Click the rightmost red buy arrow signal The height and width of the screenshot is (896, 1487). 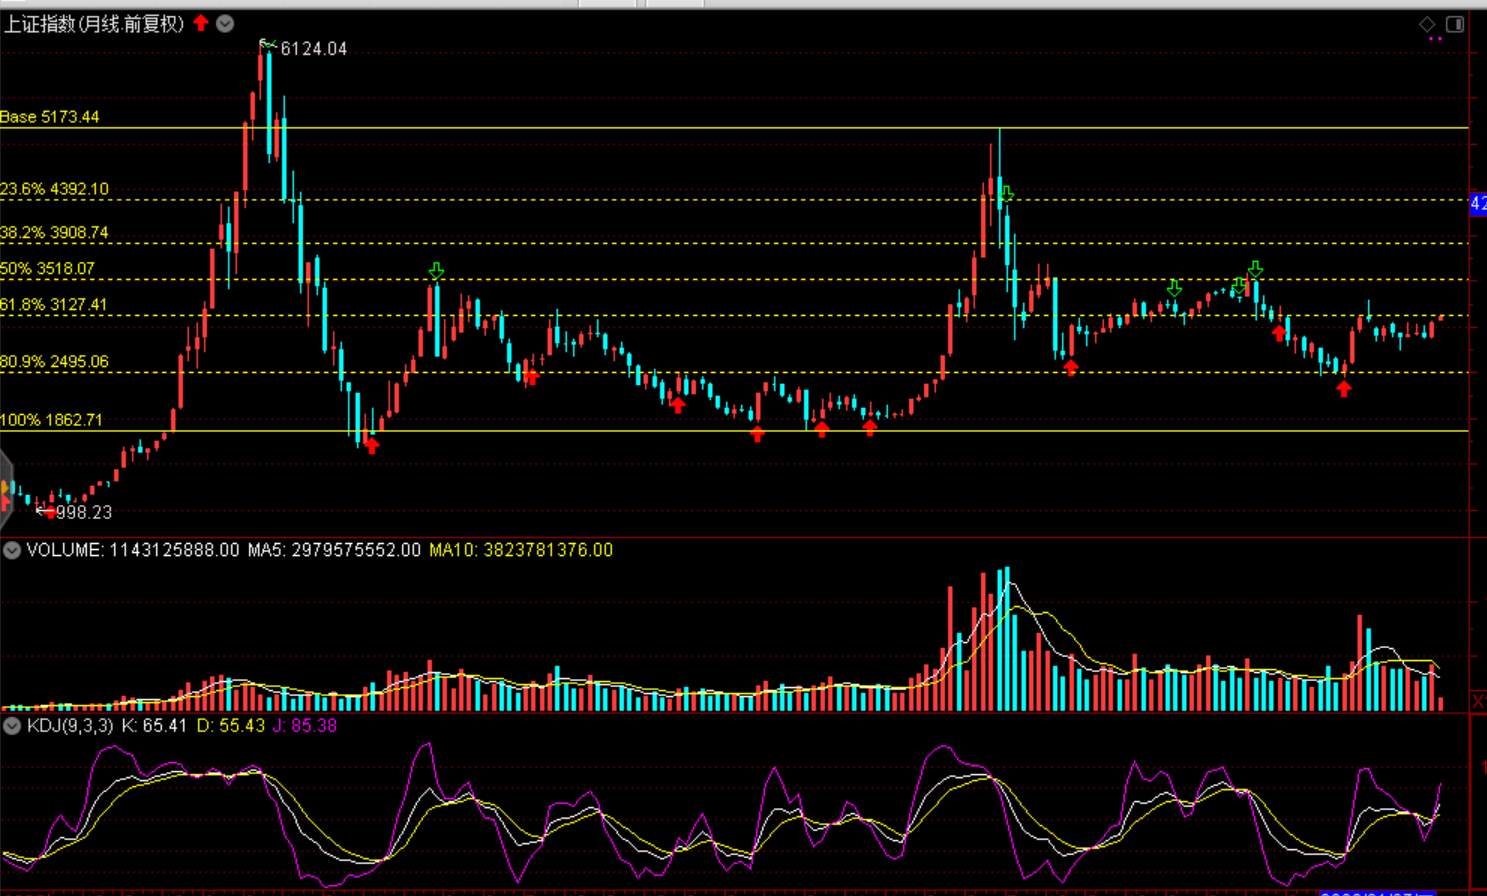point(1344,389)
